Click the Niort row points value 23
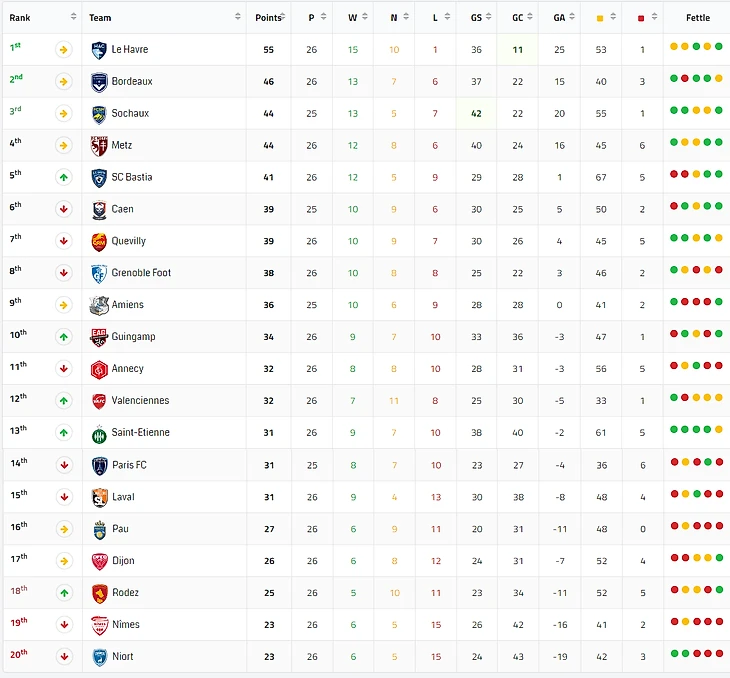Screen dimensions: 730x678 (x=269, y=657)
